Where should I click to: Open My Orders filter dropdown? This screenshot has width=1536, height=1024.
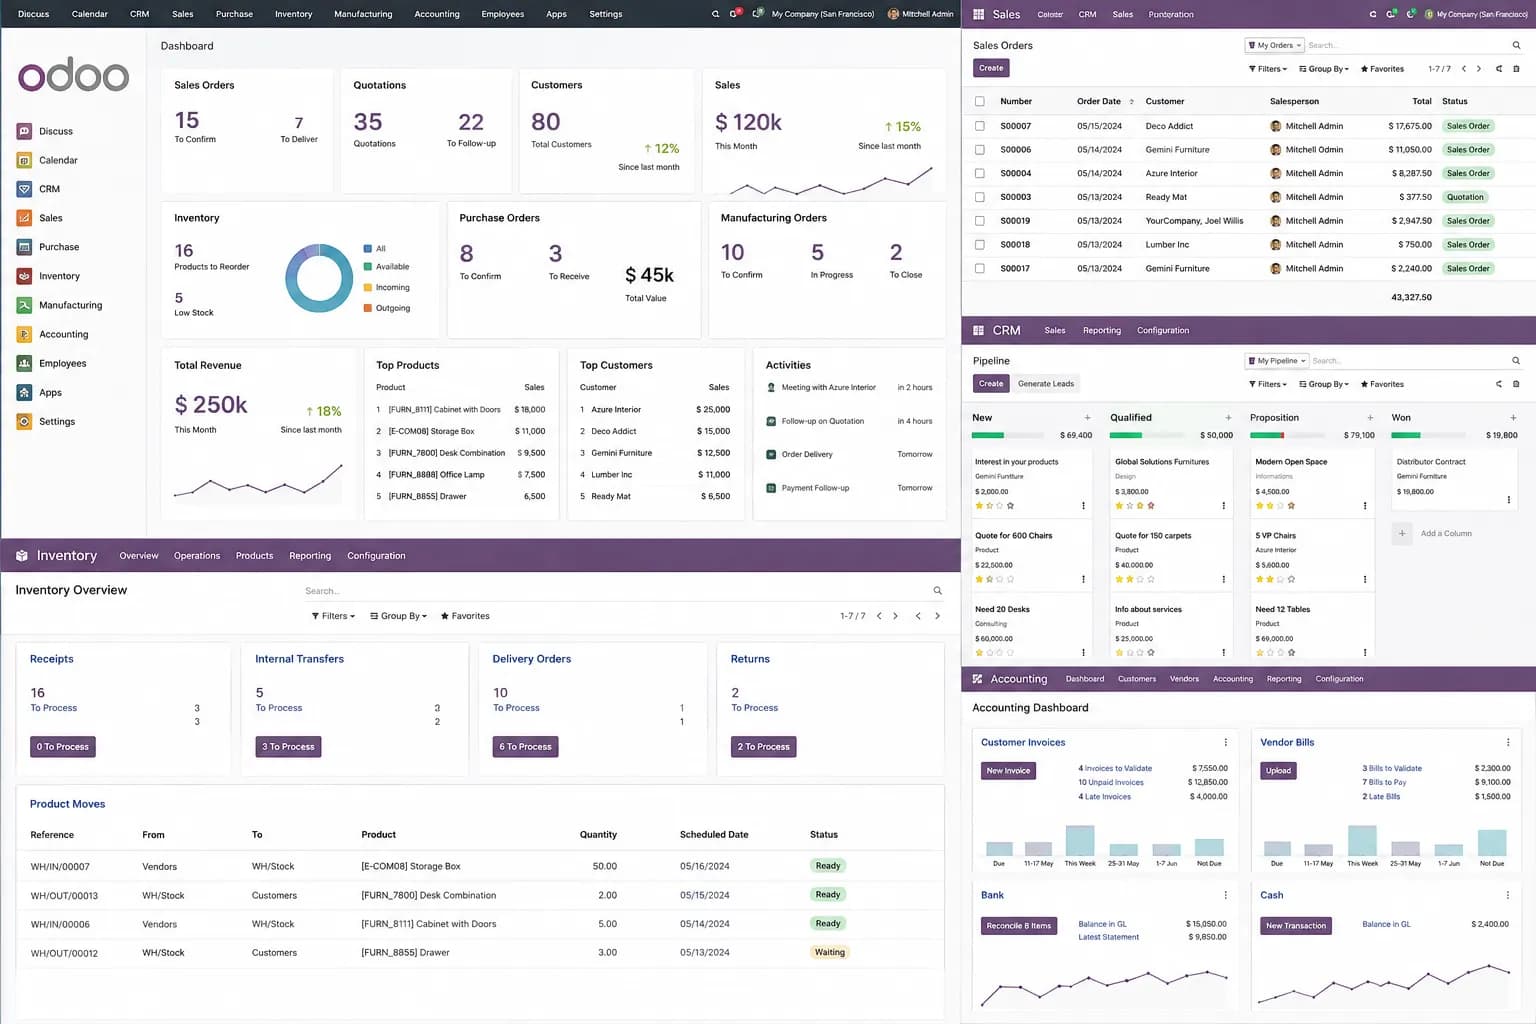point(1274,45)
